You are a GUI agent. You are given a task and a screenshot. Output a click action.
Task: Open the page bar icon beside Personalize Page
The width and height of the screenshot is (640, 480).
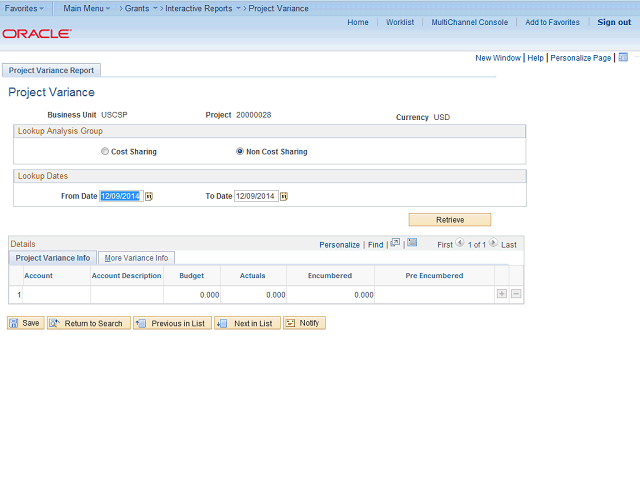623,57
